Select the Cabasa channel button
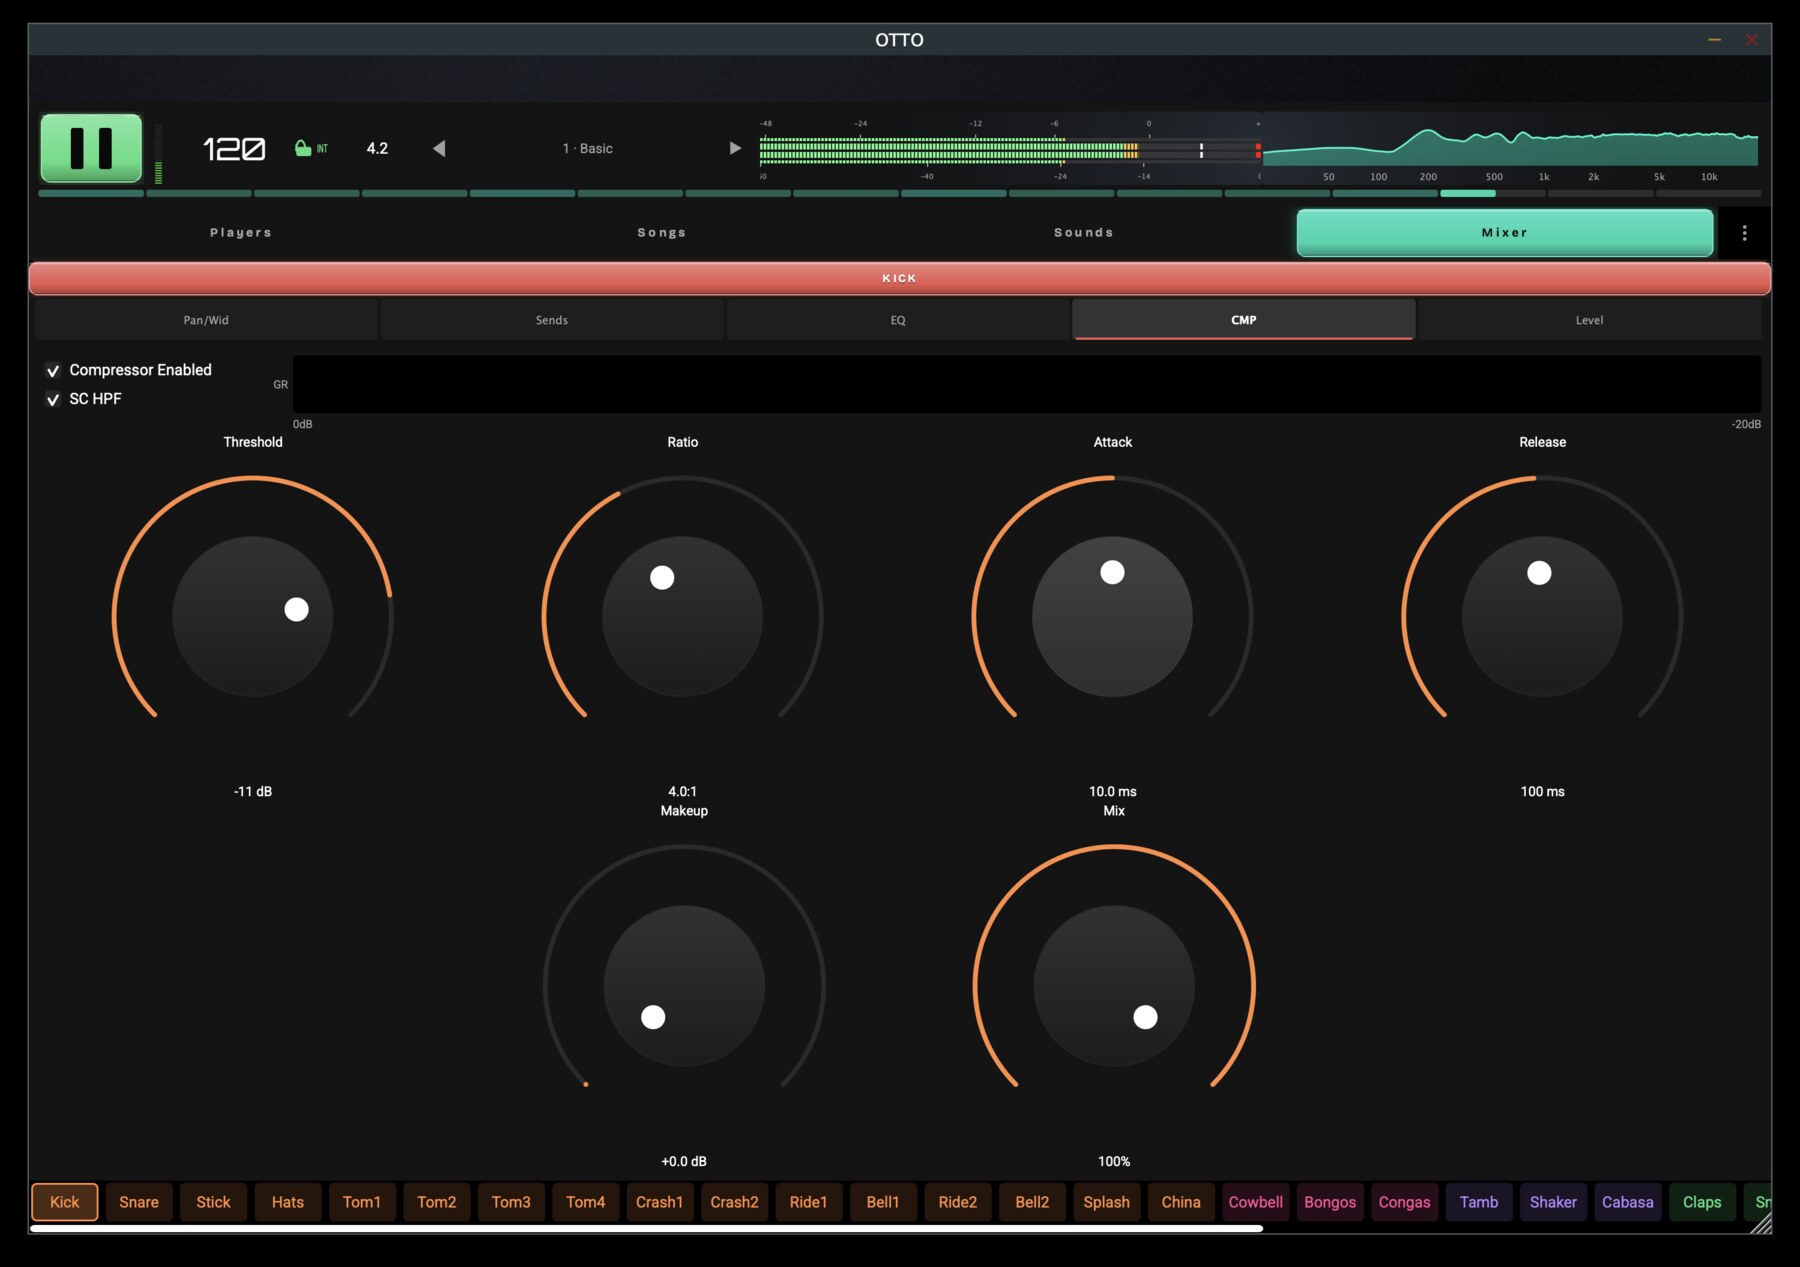This screenshot has width=1800, height=1267. (1628, 1202)
